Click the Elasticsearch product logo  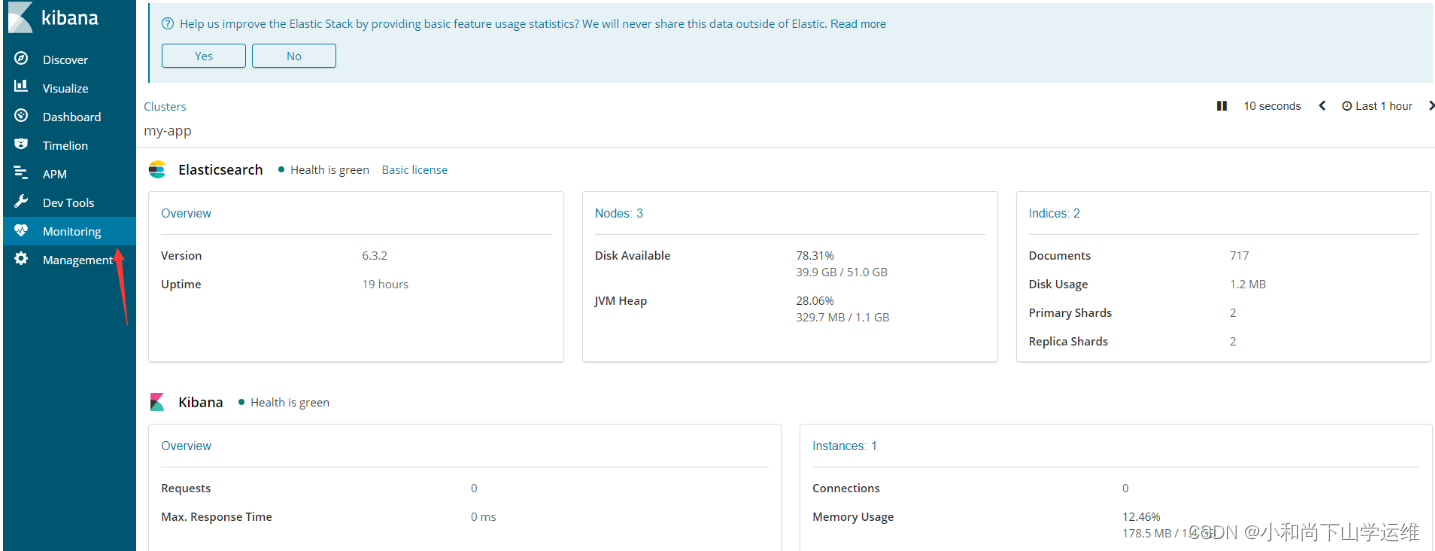point(157,170)
